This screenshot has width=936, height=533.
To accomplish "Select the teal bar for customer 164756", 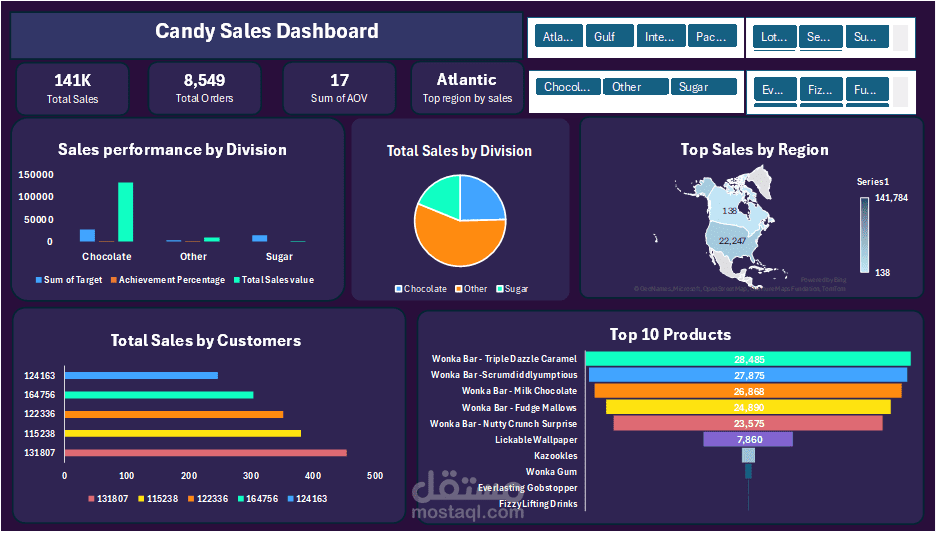I will (x=159, y=395).
